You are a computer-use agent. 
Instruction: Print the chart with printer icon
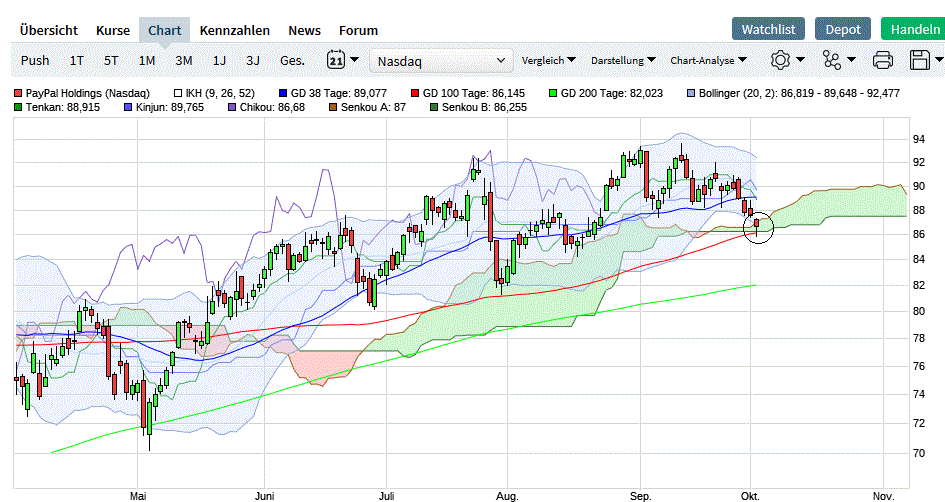pyautogui.click(x=883, y=60)
